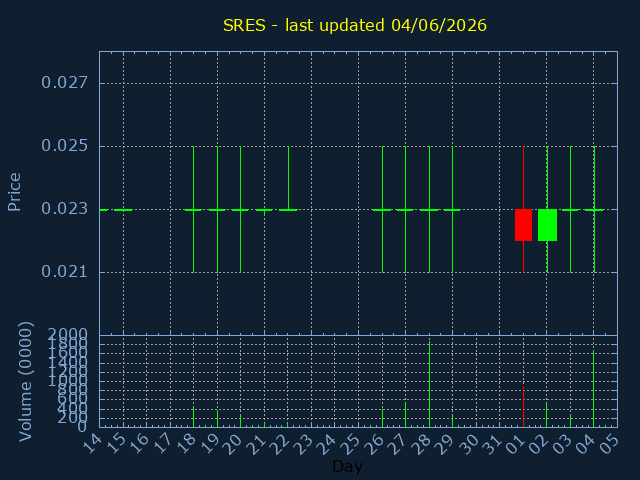
Task: Click the Price y-axis title
Action: coord(14,192)
